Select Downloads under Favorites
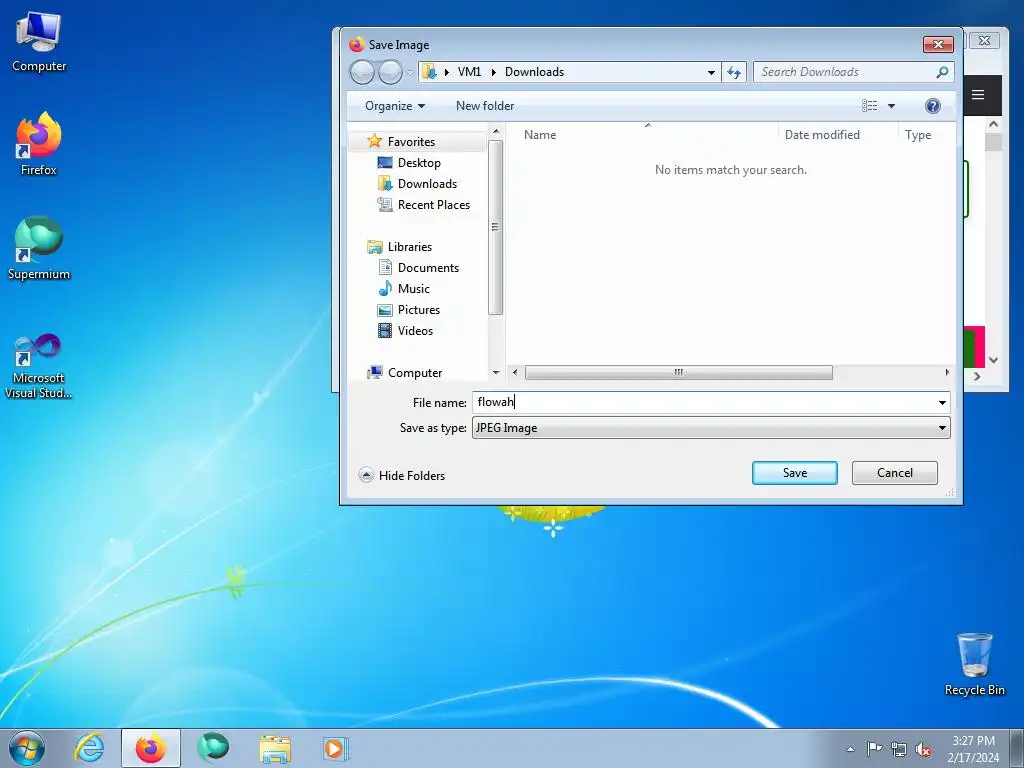 427,184
